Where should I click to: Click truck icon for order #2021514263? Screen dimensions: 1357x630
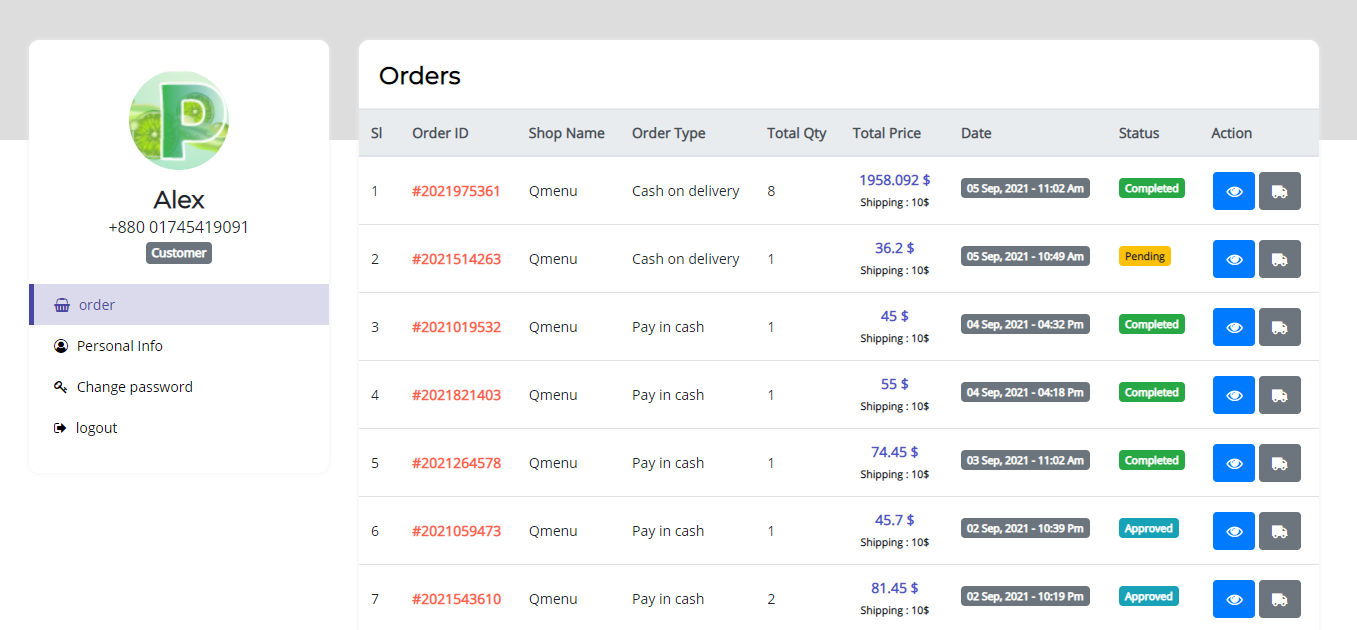click(1279, 259)
